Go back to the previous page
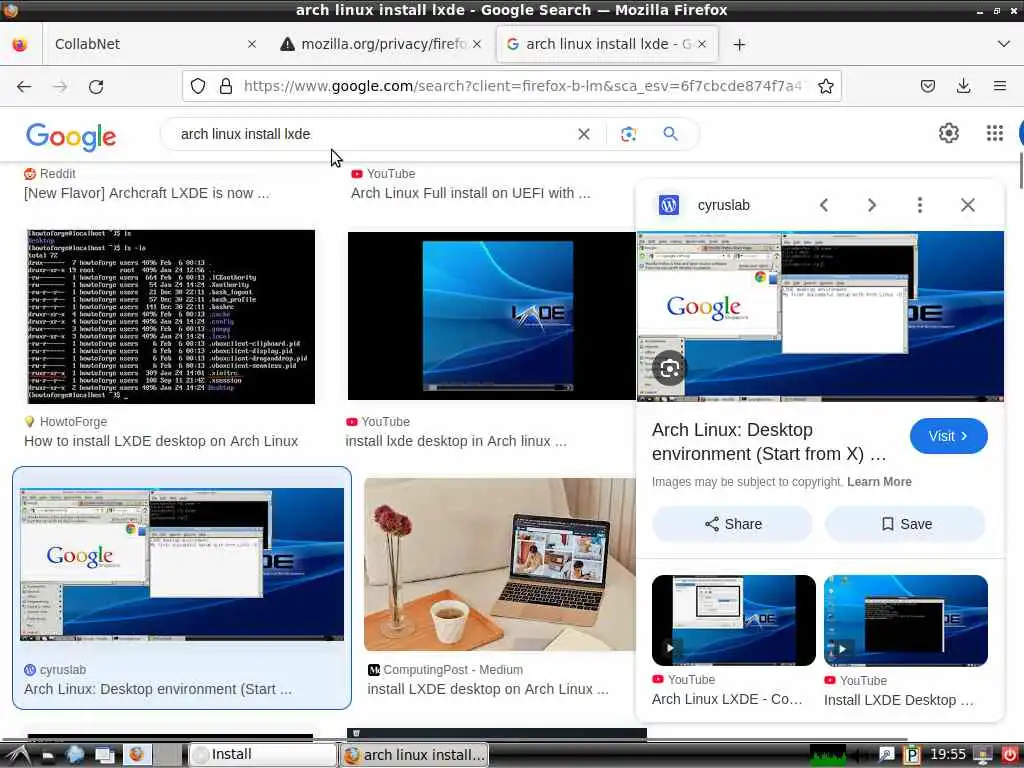 coord(24,86)
